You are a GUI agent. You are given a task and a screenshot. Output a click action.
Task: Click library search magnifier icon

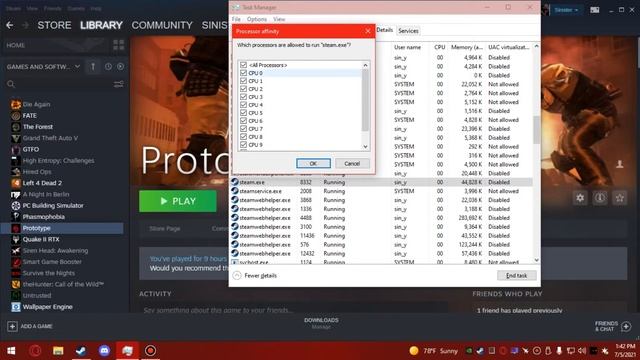point(11,84)
